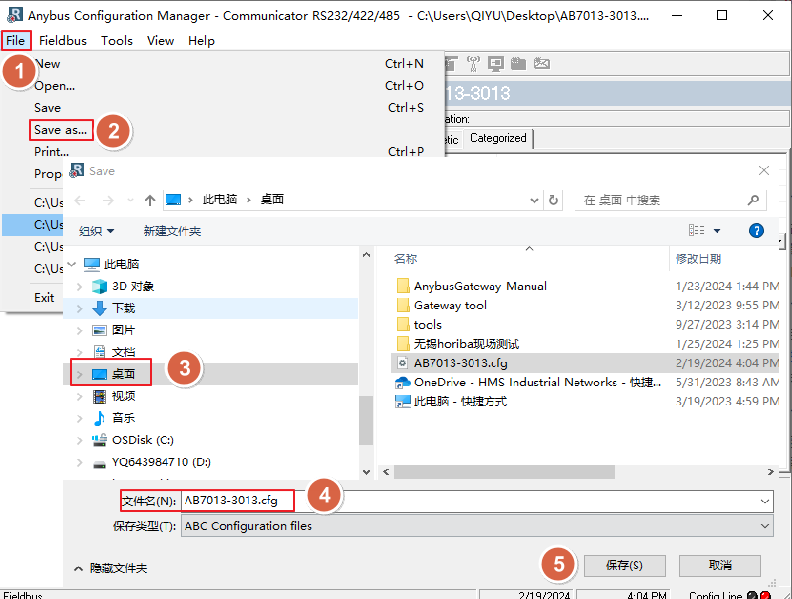The width and height of the screenshot is (792, 599).
Task: Click 桌面 in the breadcrumb path
Action: pos(272,199)
